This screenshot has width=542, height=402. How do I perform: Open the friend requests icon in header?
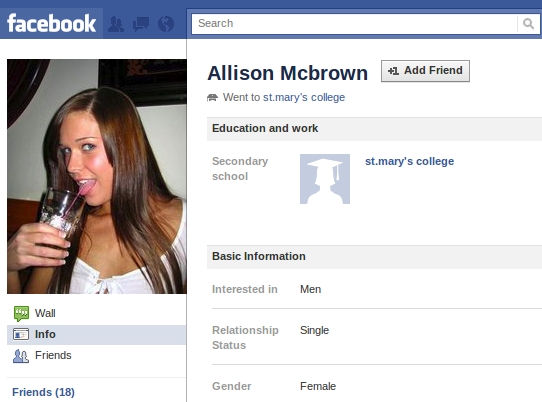(116, 24)
